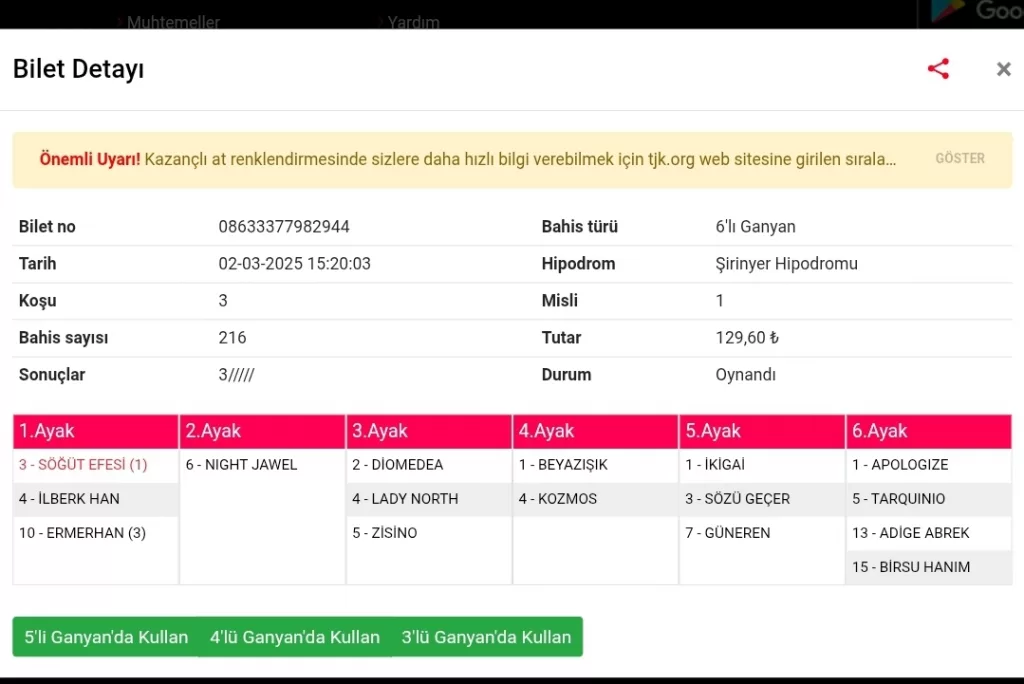Click horse entry SÖĞÜT EFESİ

83,465
